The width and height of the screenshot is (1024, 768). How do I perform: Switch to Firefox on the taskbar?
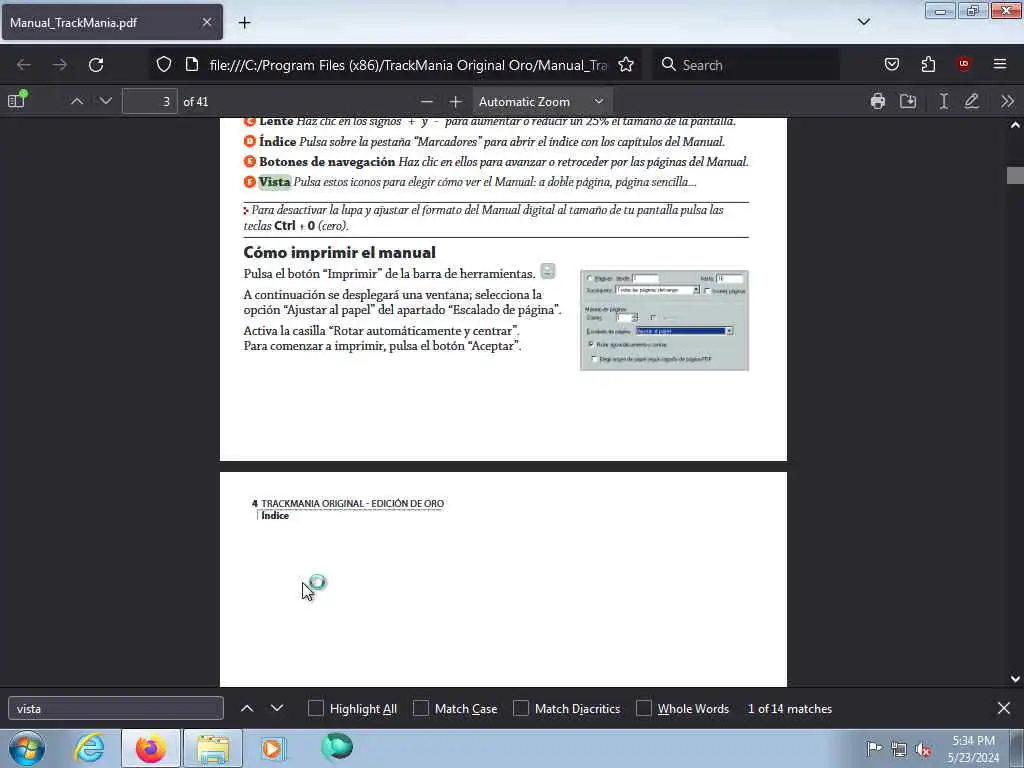click(x=150, y=748)
